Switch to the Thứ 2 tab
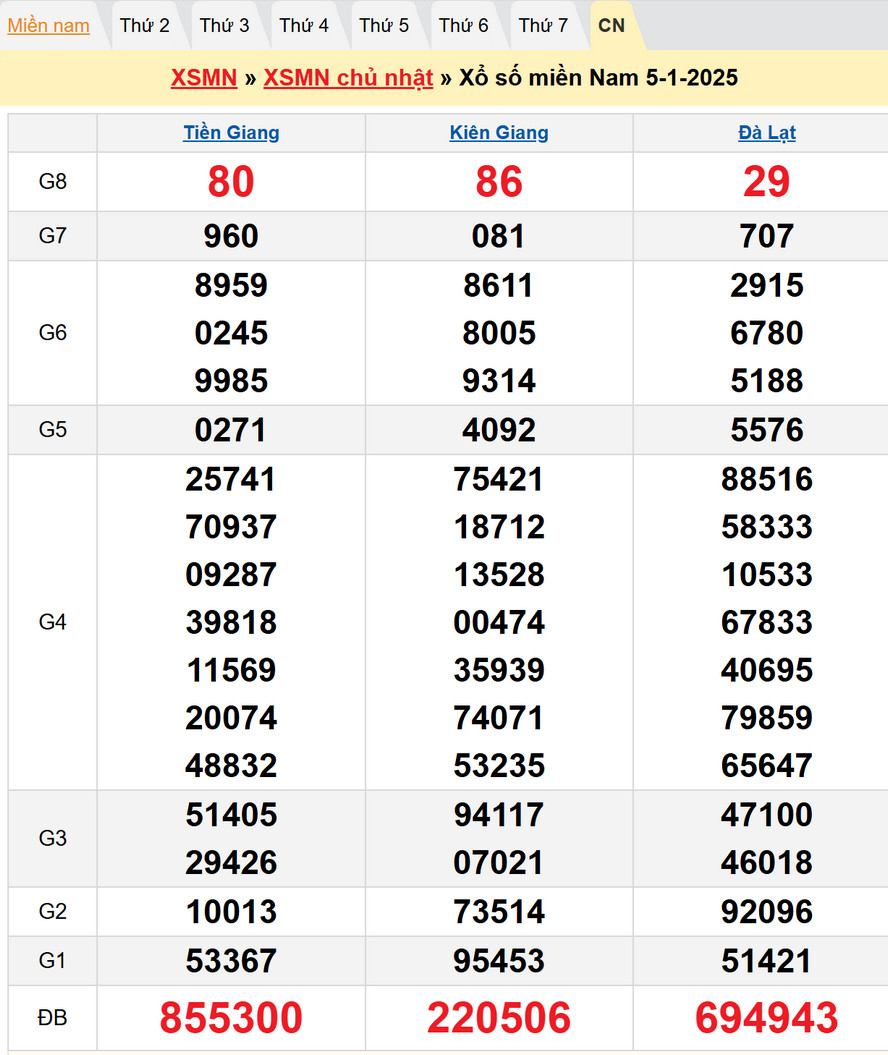The image size is (888, 1055). [x=144, y=26]
